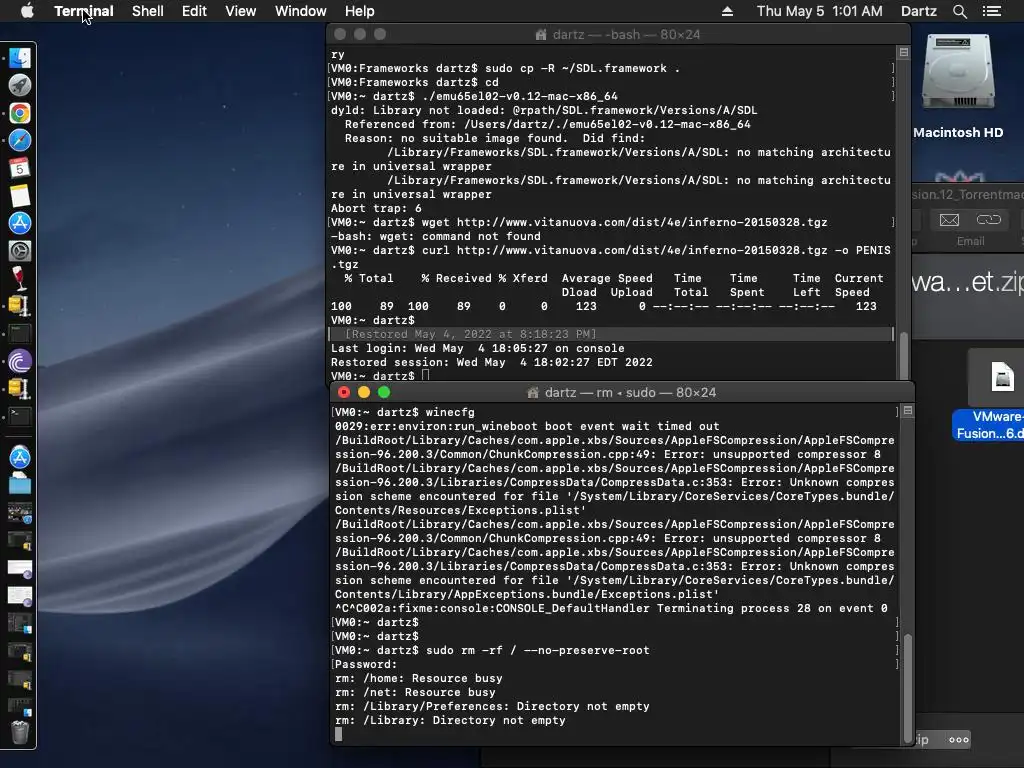Click the 'Abort trap: 6' line
Image resolution: width=1024 pixels, height=768 pixels.
pyautogui.click(x=376, y=208)
